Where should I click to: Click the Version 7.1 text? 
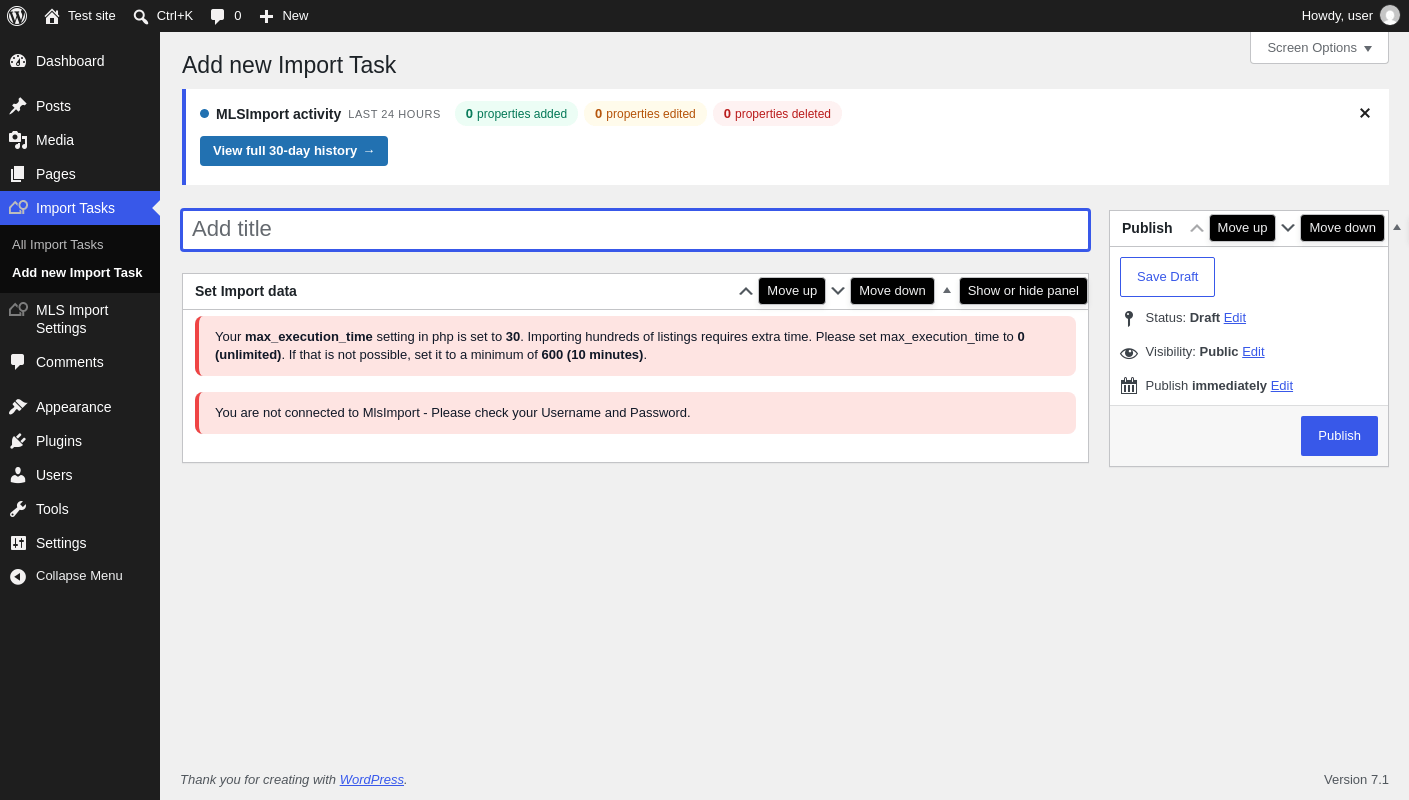[x=1356, y=779]
